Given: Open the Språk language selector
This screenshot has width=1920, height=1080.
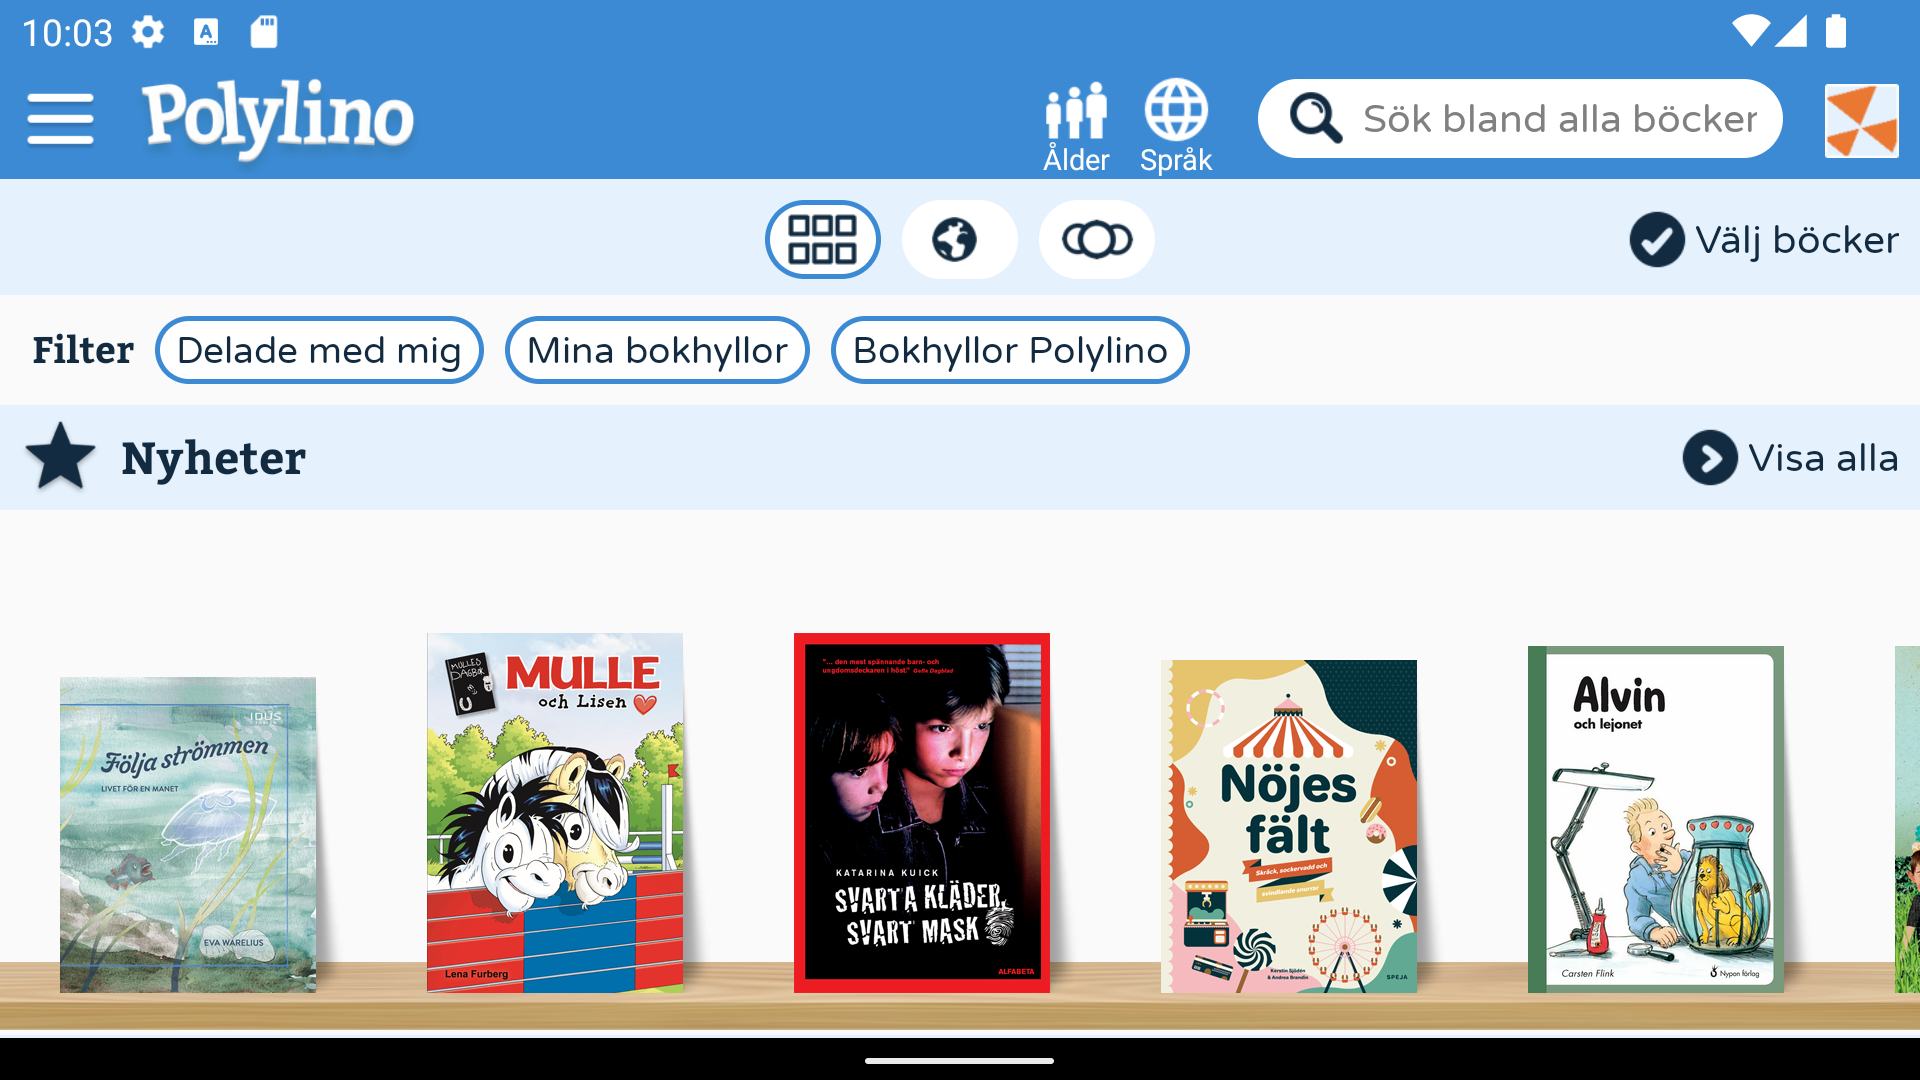Looking at the screenshot, I should click(1176, 126).
